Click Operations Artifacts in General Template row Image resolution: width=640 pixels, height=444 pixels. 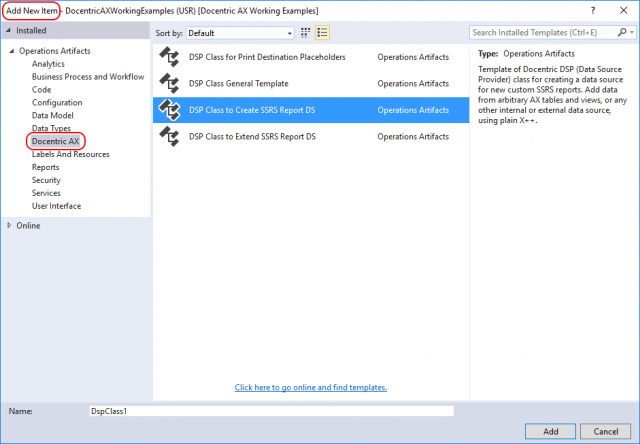pyautogui.click(x=413, y=84)
